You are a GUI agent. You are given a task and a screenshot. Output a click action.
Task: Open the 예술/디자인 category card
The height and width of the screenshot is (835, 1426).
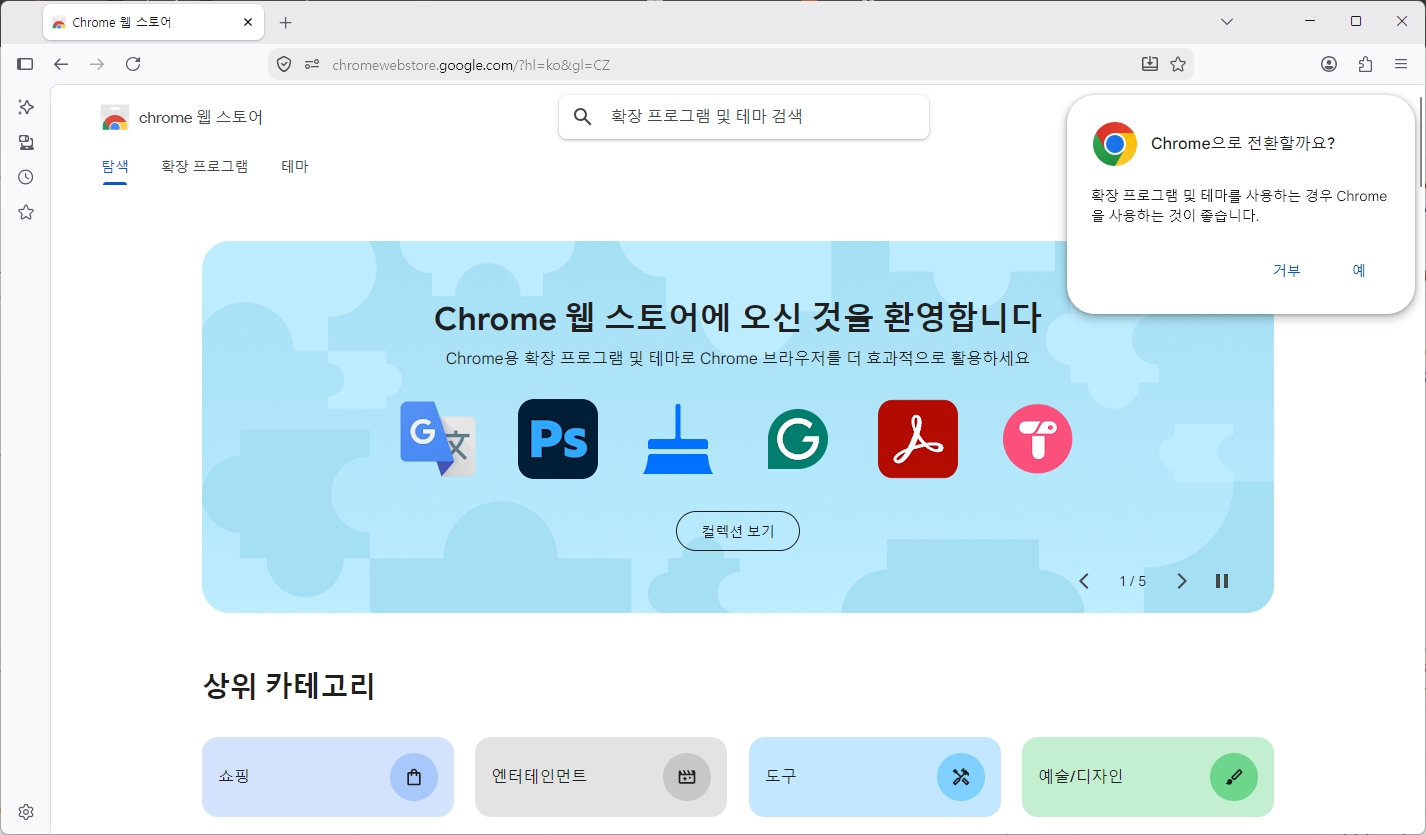[x=1148, y=777]
